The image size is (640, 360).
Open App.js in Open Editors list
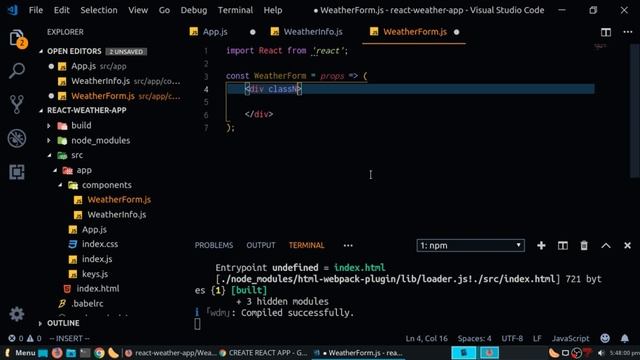[x=84, y=66]
